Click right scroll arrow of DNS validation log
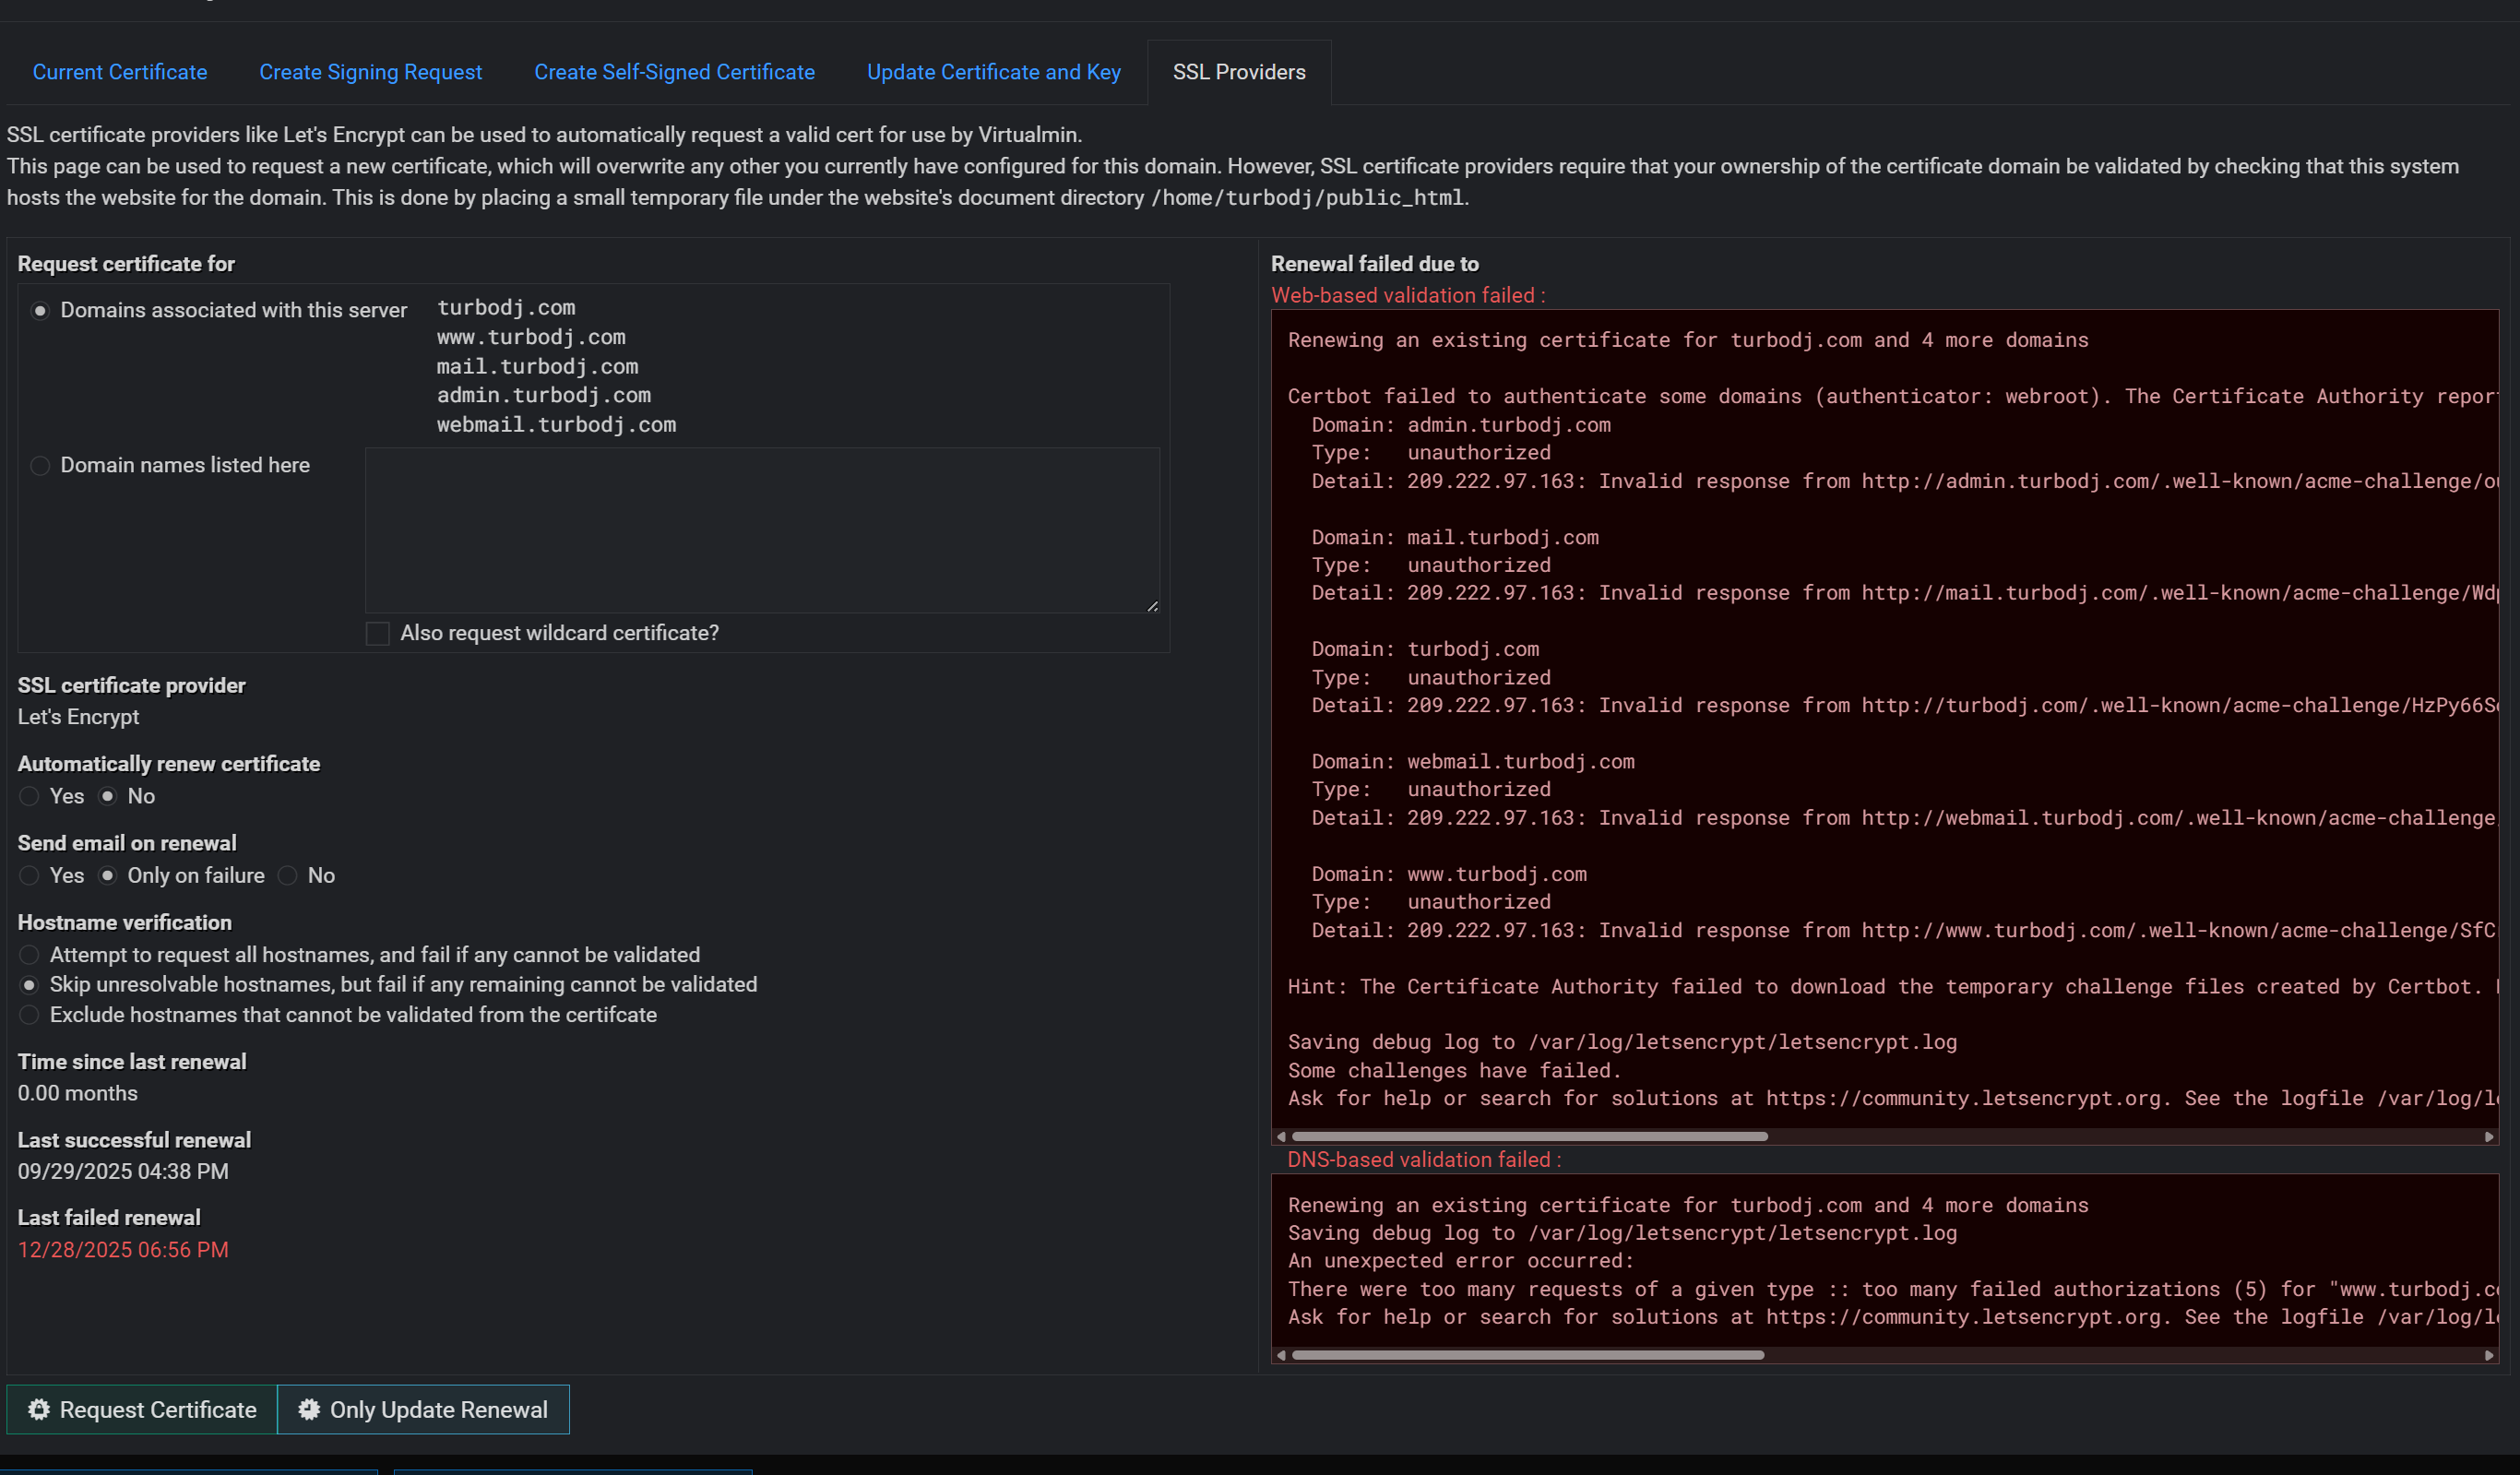 click(2489, 1356)
